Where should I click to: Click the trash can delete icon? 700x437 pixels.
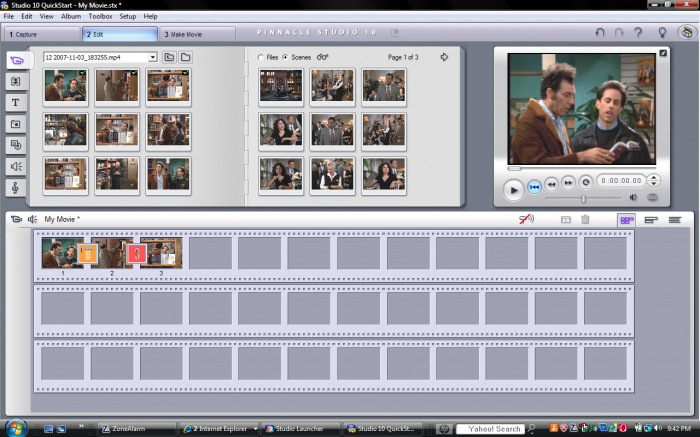[x=585, y=220]
